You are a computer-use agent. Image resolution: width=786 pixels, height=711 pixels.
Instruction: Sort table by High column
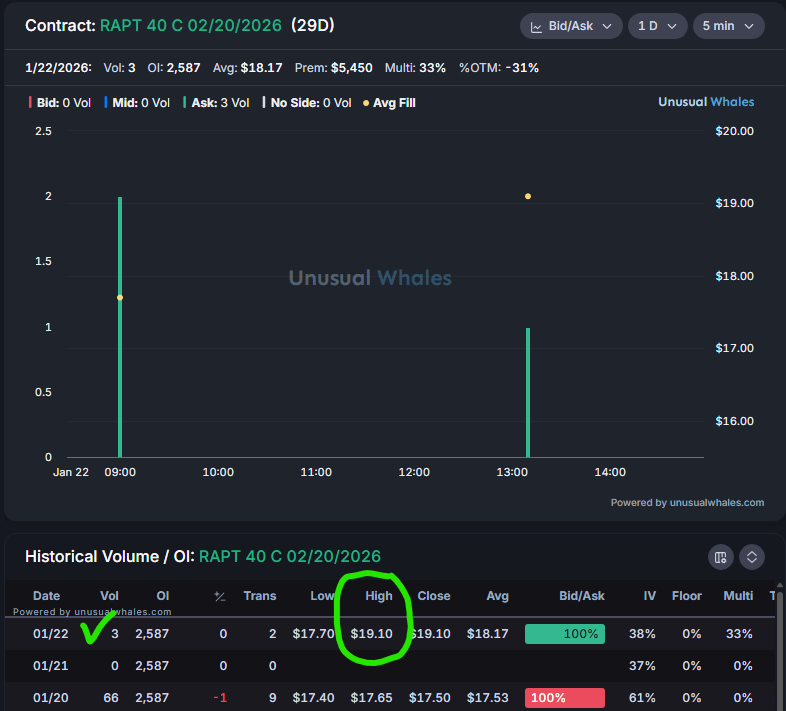pos(378,596)
